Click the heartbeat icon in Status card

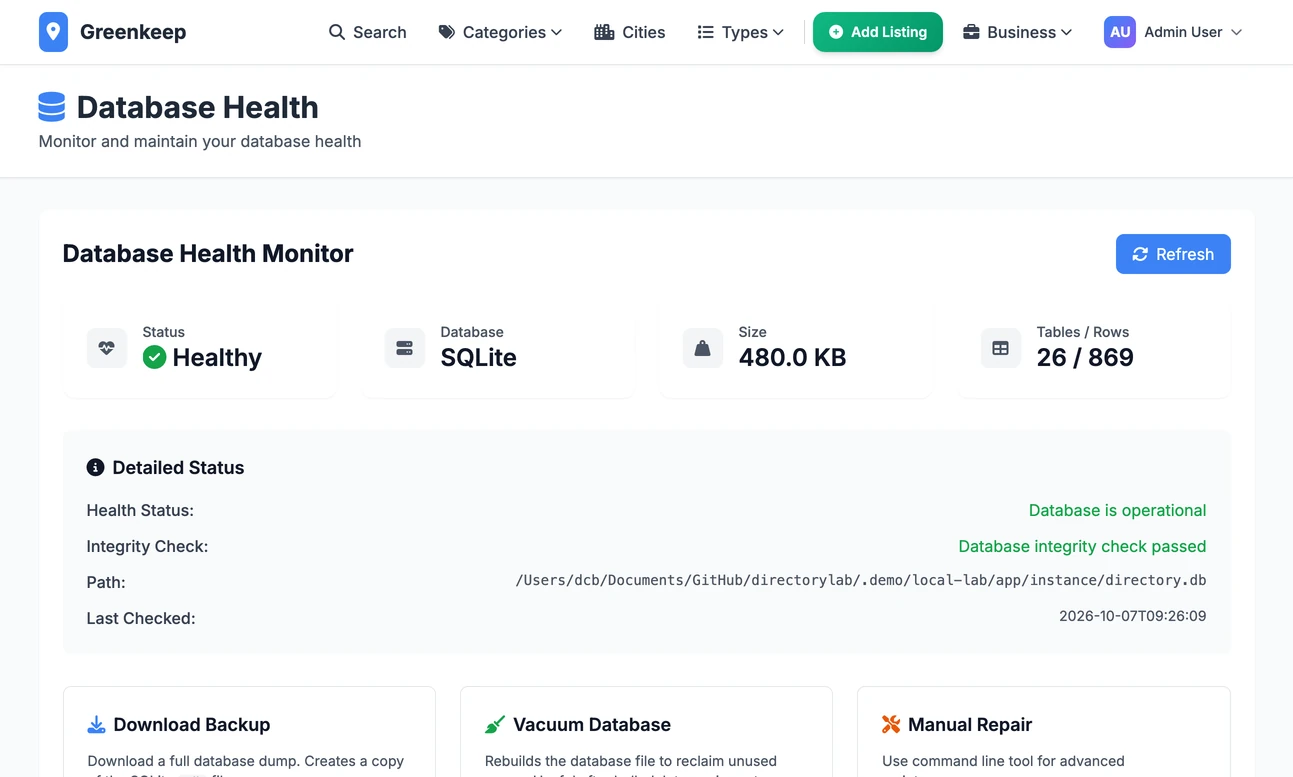pos(107,348)
